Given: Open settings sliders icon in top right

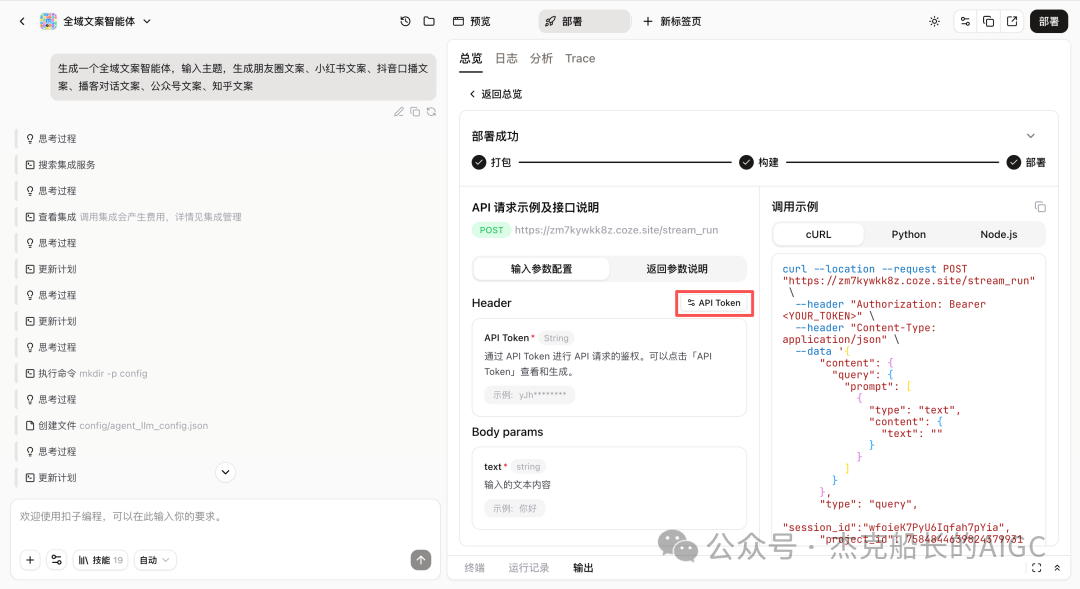Looking at the screenshot, I should point(965,21).
